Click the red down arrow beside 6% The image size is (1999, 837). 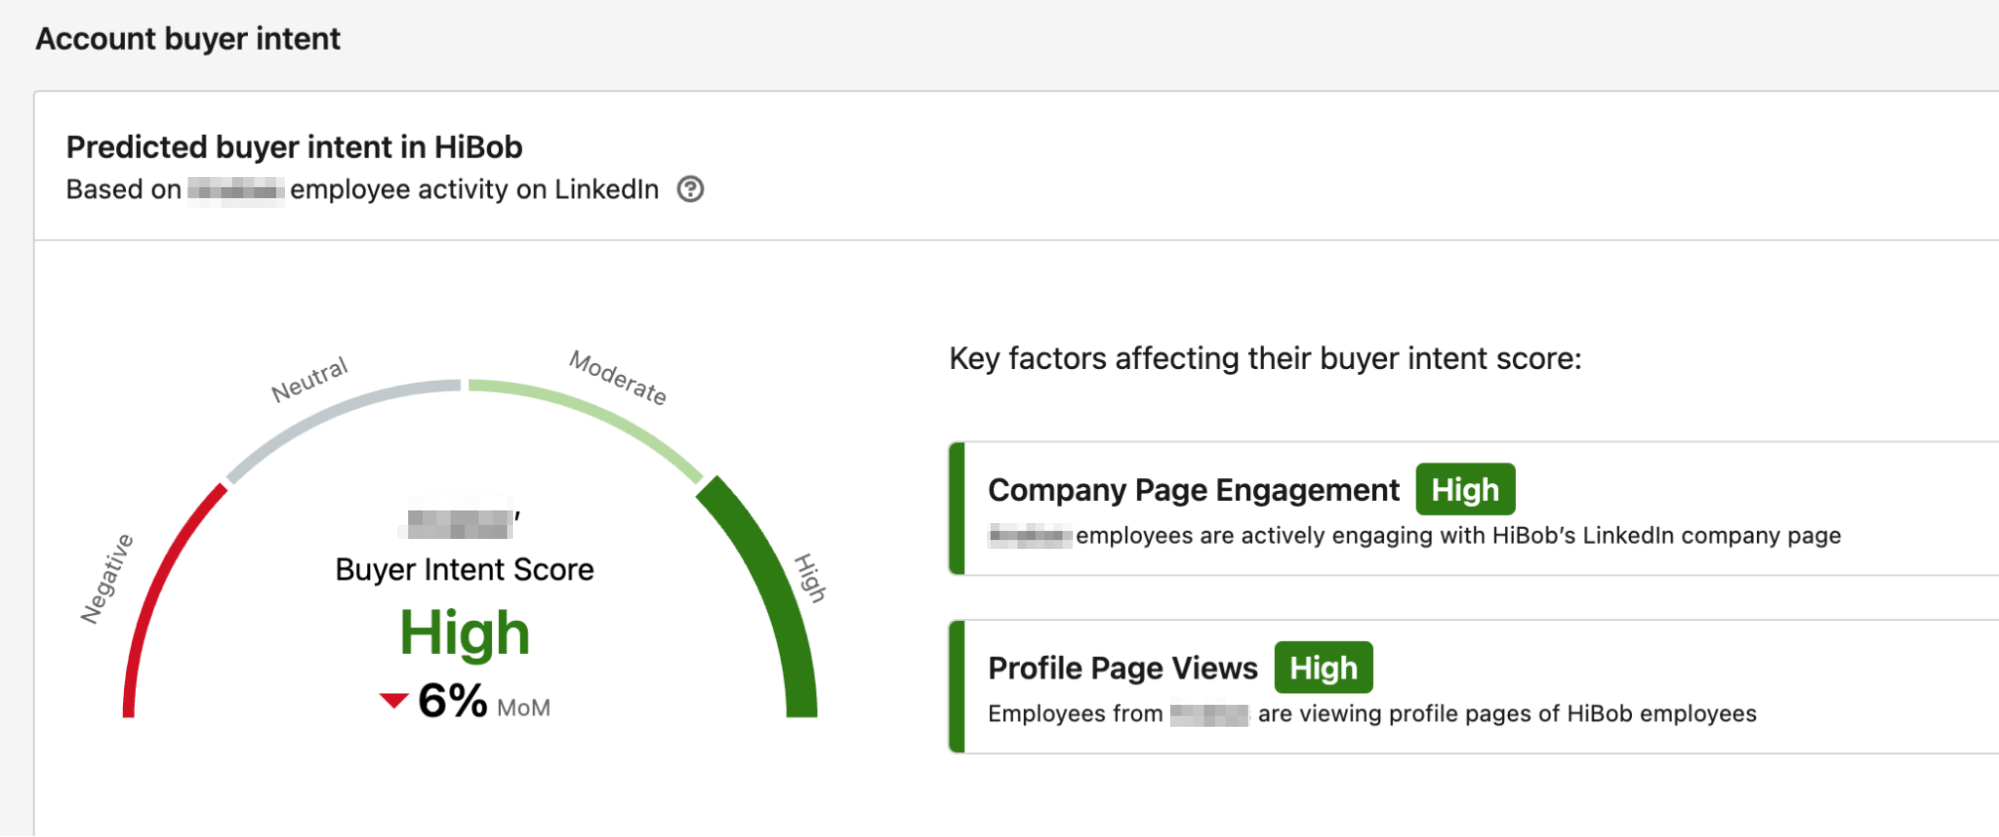click(x=394, y=701)
